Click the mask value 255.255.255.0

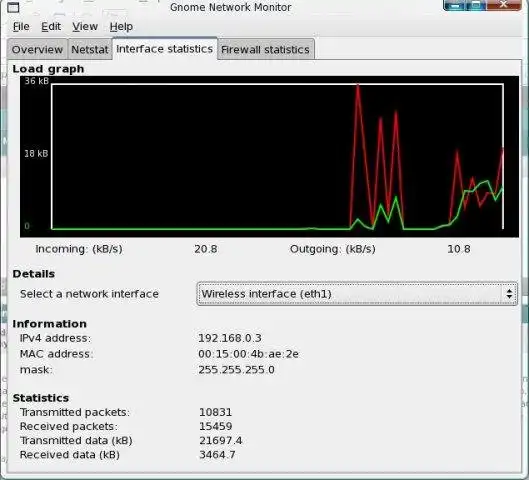236,370
